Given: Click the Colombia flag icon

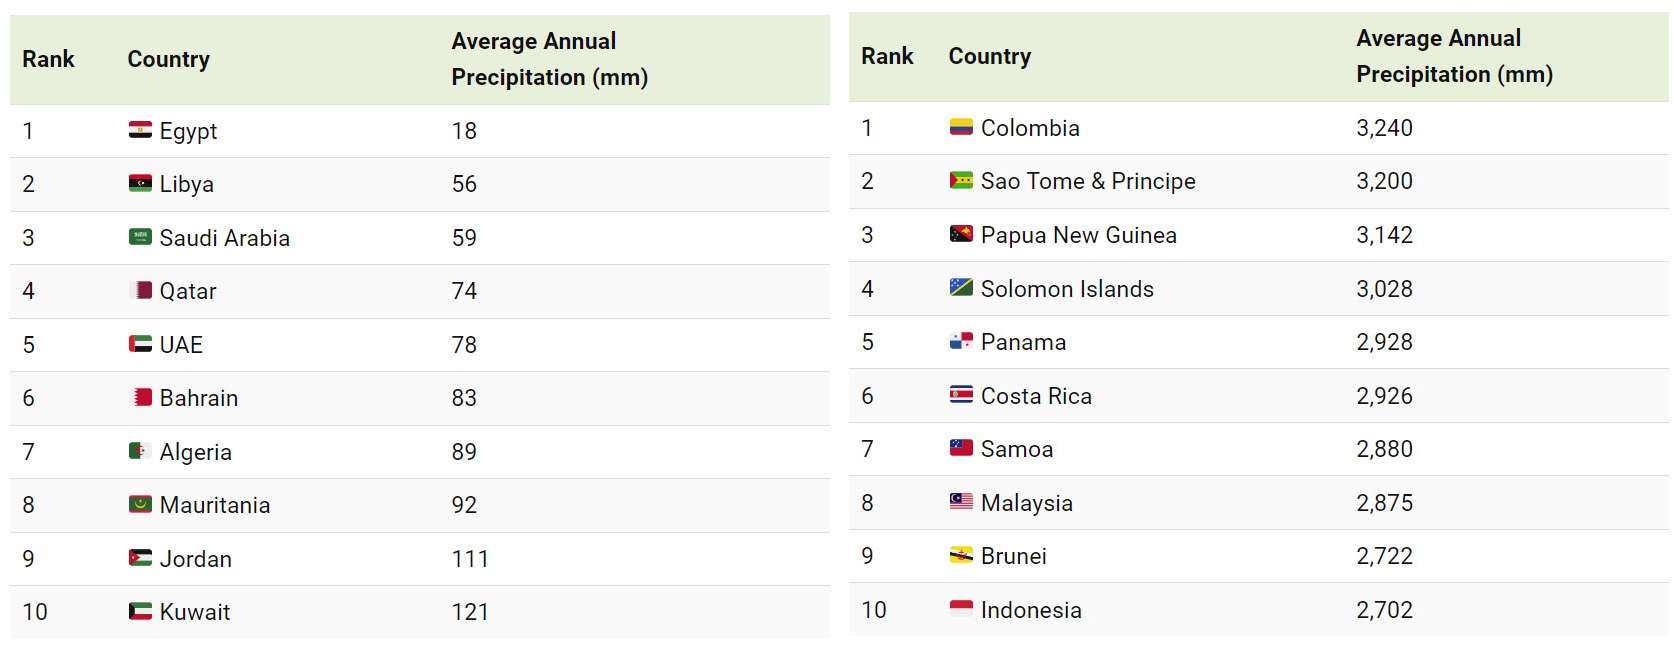Looking at the screenshot, I should point(961,127).
